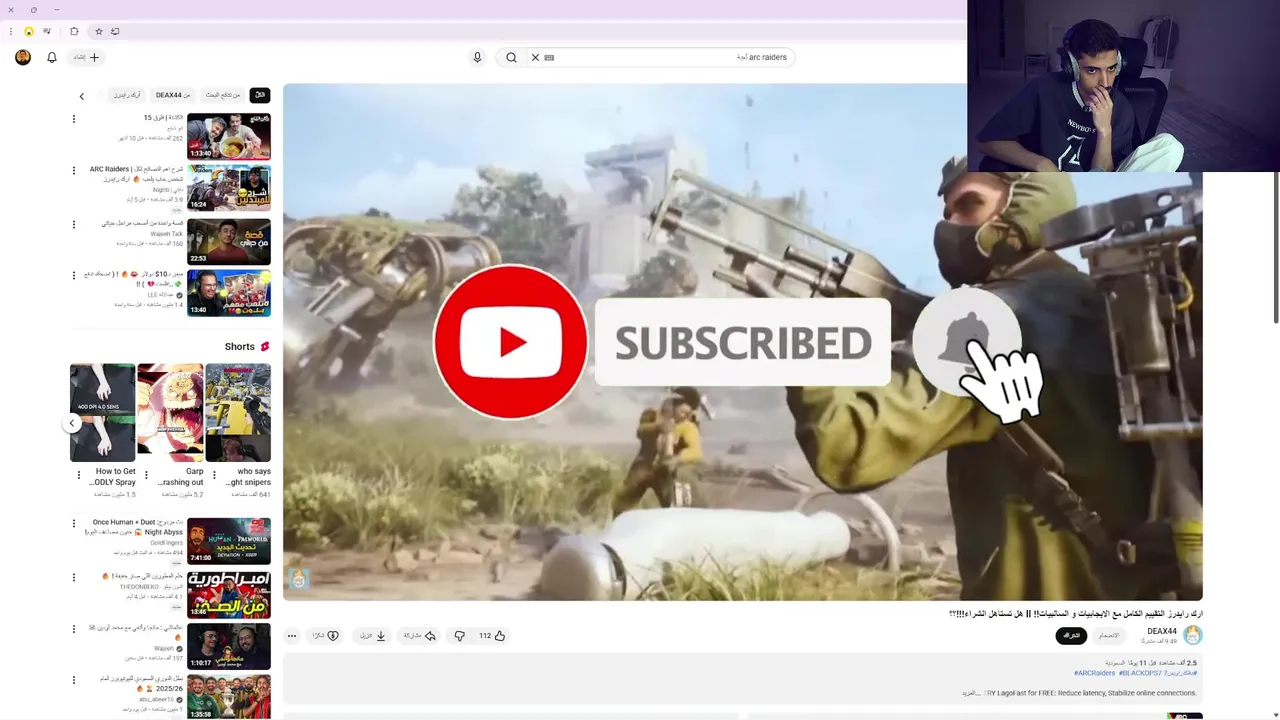The image size is (1280, 720).
Task: Open the 13:46 THEDONBEKO video thumbnail
Action: pos(229,594)
